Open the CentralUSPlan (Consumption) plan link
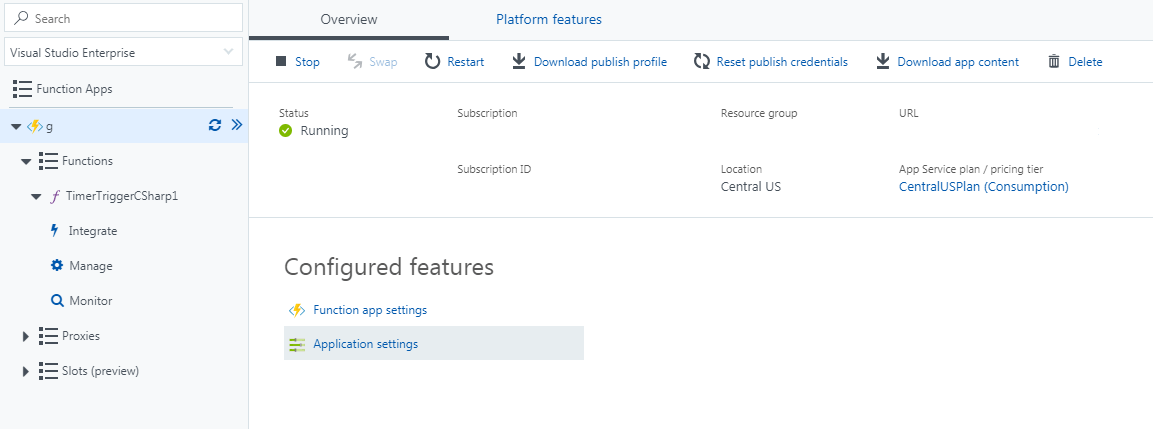This screenshot has width=1153, height=429. tap(983, 187)
